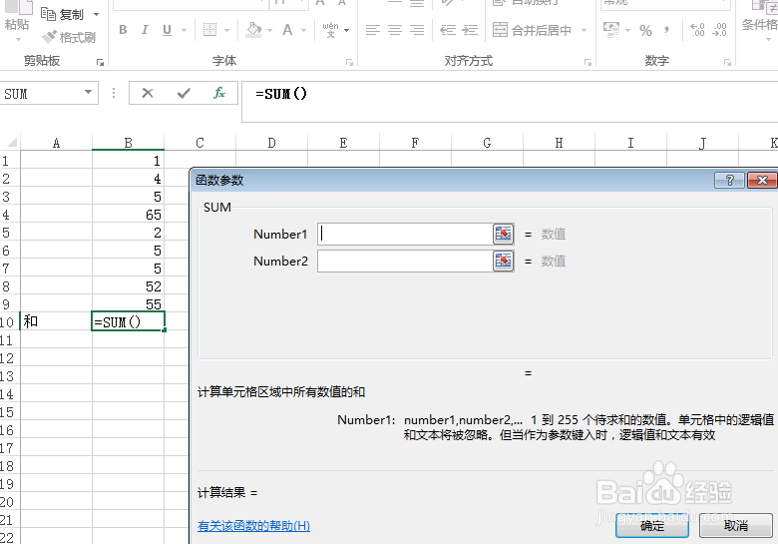Click cell B9 containing 55

pos(128,304)
